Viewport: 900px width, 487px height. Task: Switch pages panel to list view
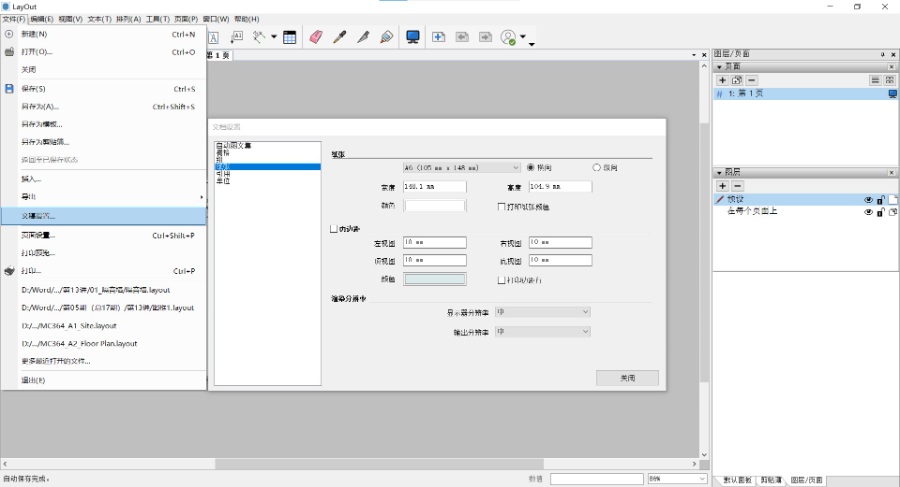coord(875,80)
